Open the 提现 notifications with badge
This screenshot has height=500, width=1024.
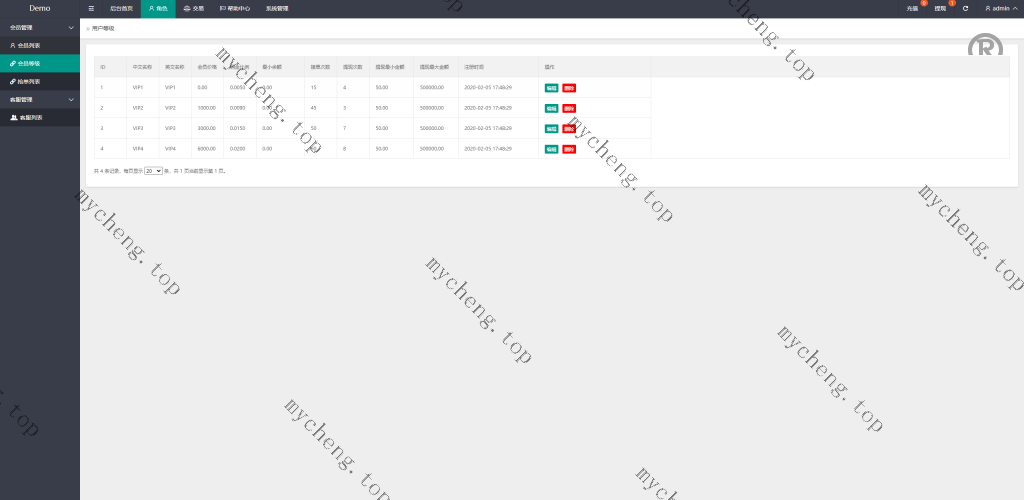pyautogui.click(x=940, y=8)
